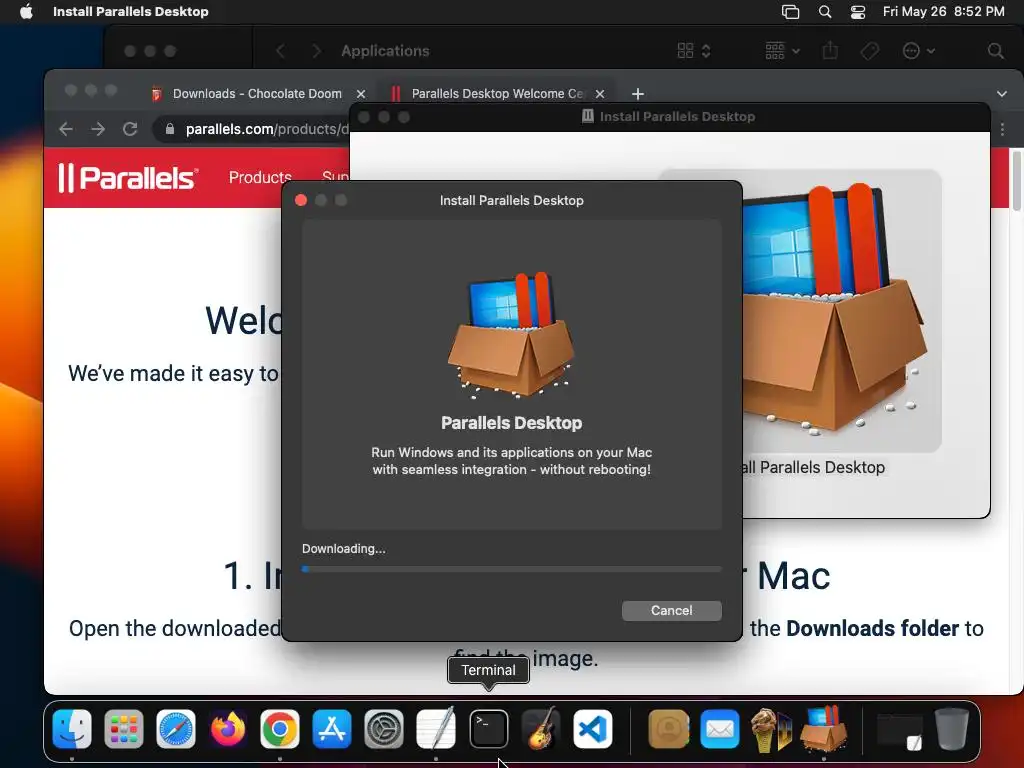The width and height of the screenshot is (1024, 768).
Task: Click the Chrome forward arrow
Action: (98, 129)
